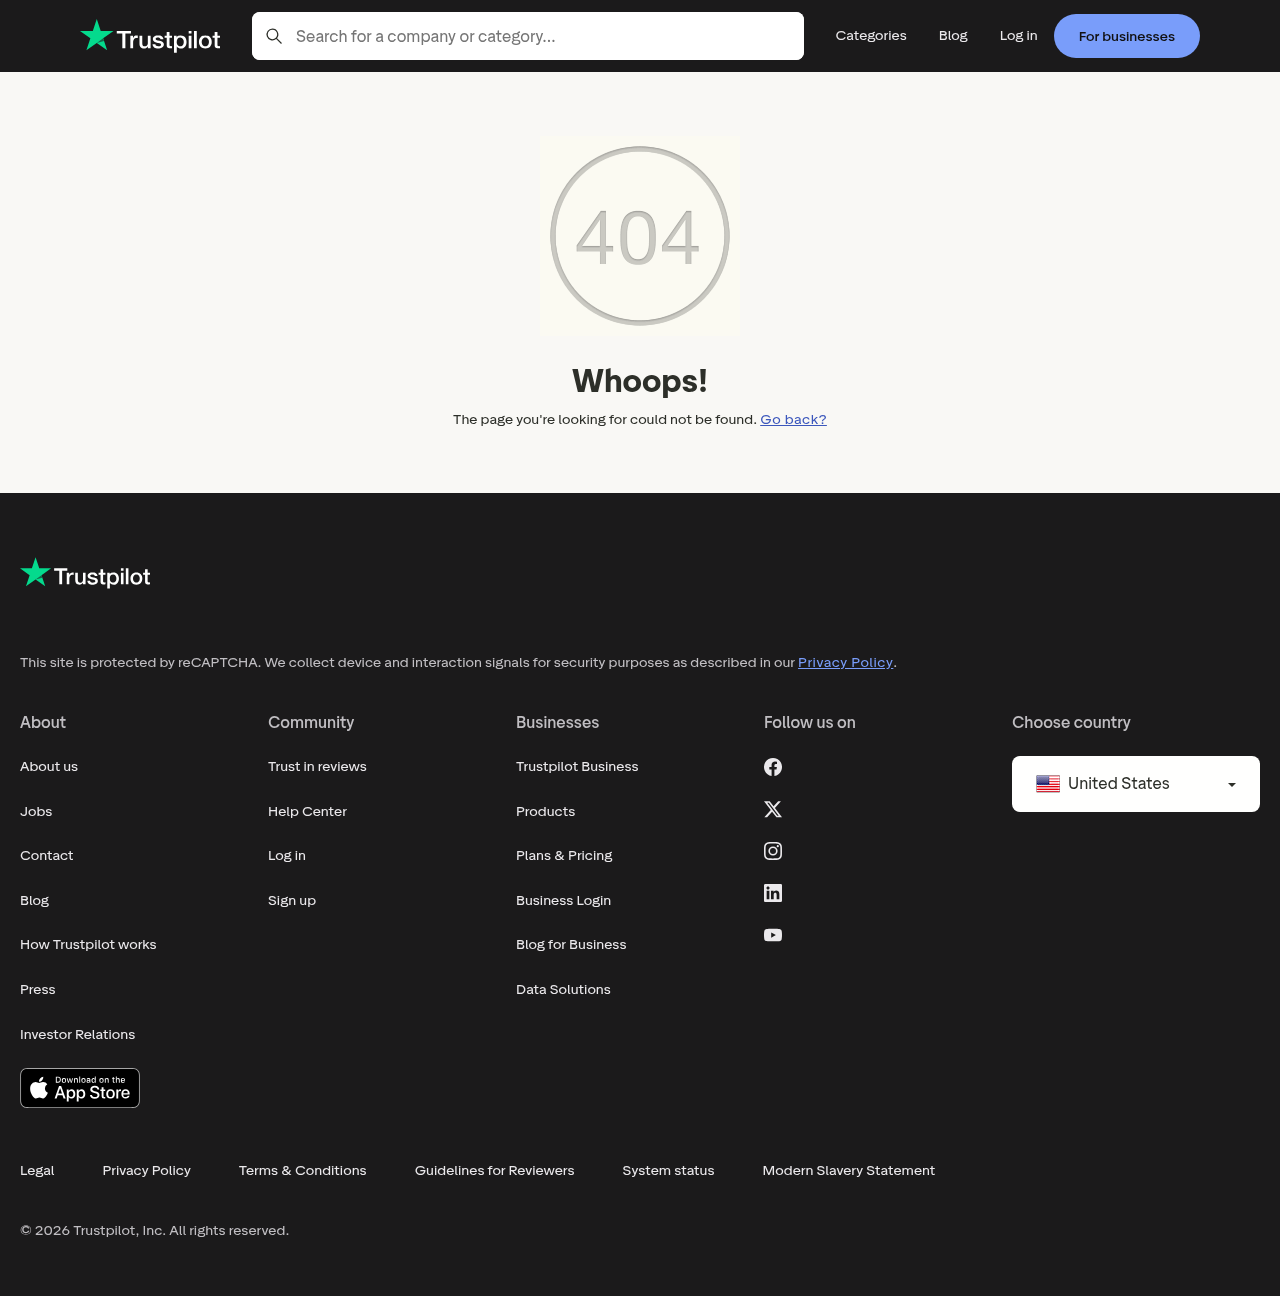Open the Press footer link

pyautogui.click(x=38, y=989)
